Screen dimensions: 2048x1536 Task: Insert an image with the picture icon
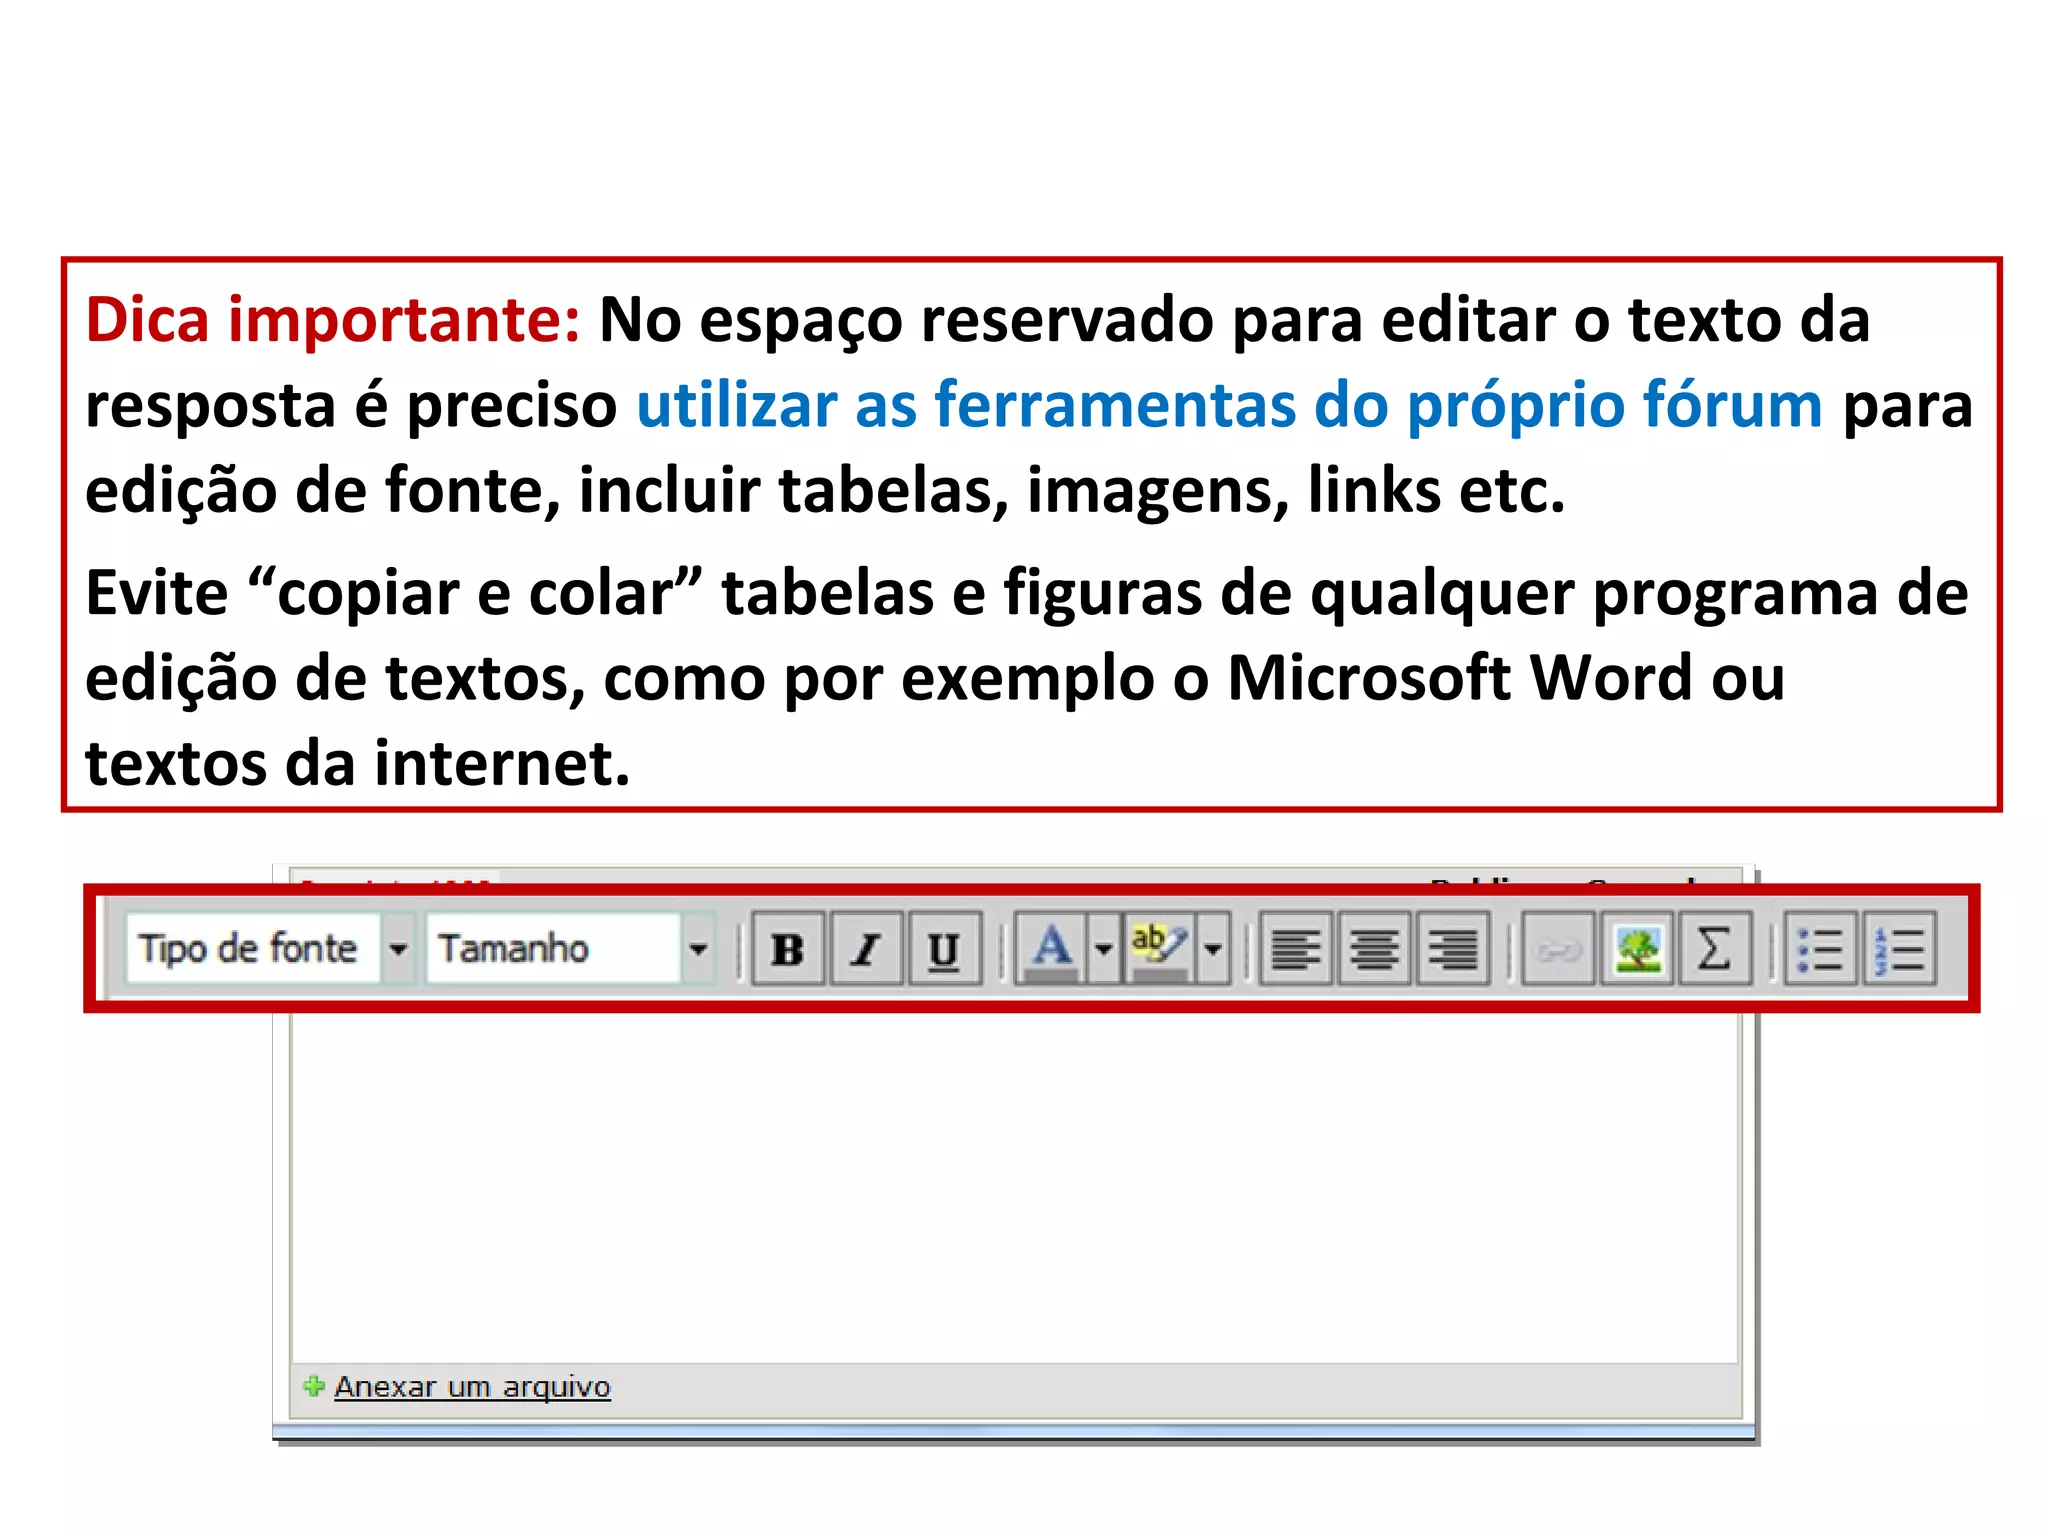[x=1637, y=948]
